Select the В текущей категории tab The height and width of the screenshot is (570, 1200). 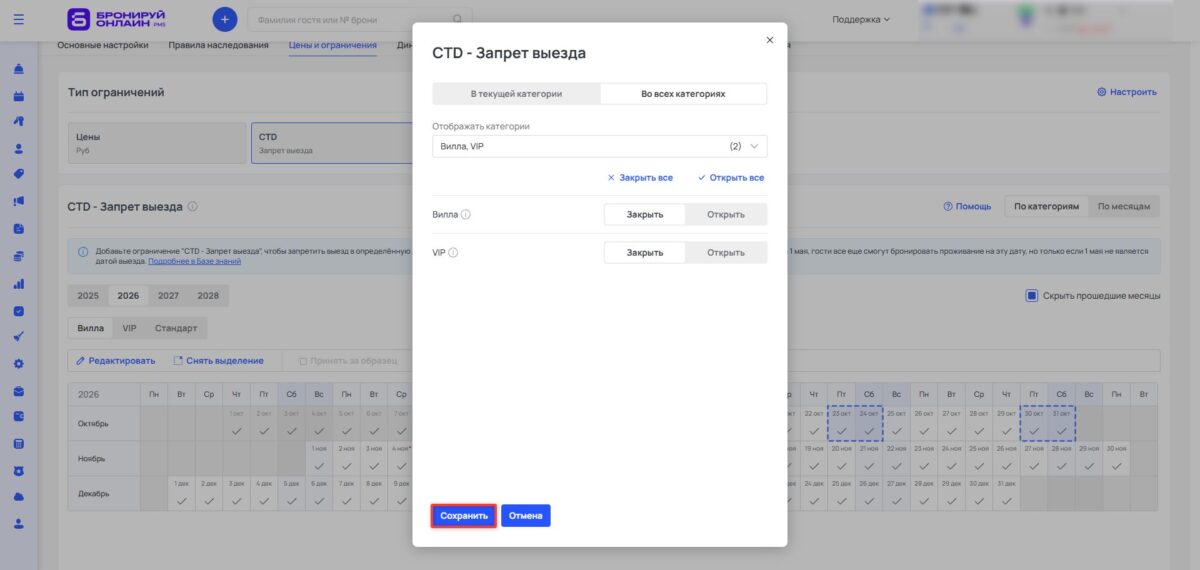pyautogui.click(x=516, y=93)
